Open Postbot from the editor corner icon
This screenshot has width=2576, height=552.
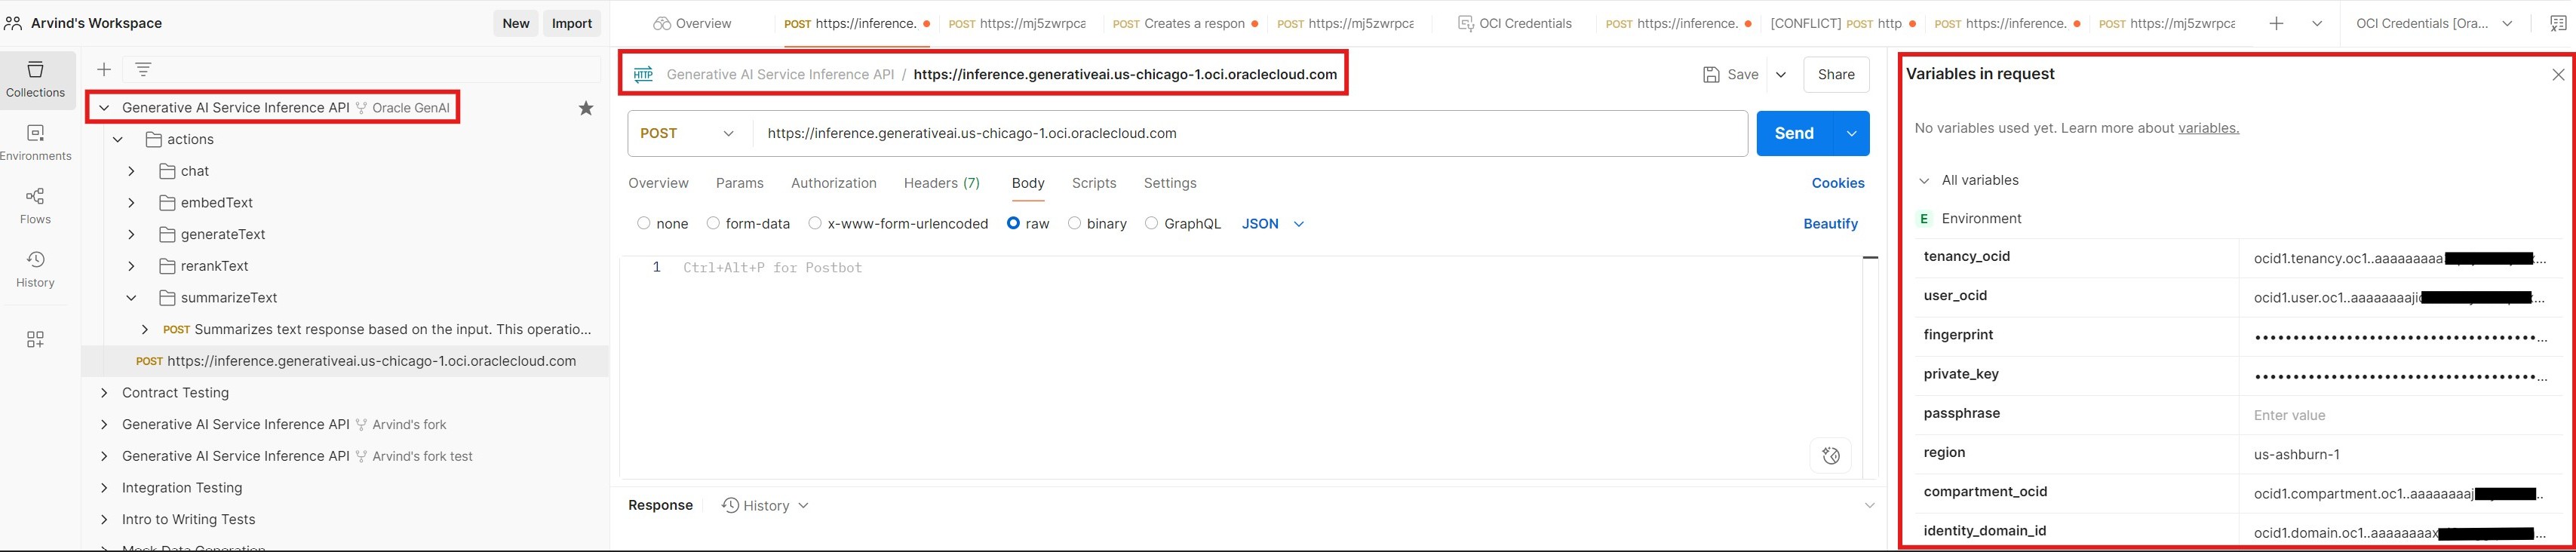[x=1830, y=456]
